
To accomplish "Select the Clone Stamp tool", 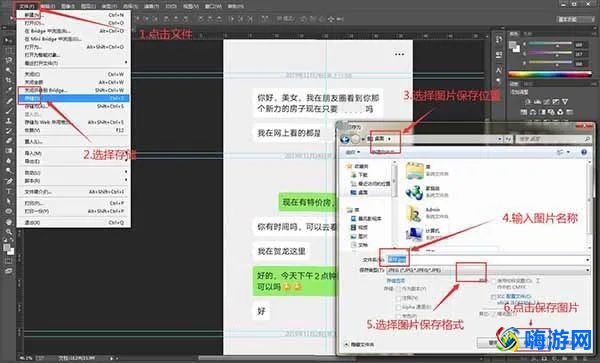I will tap(8, 121).
